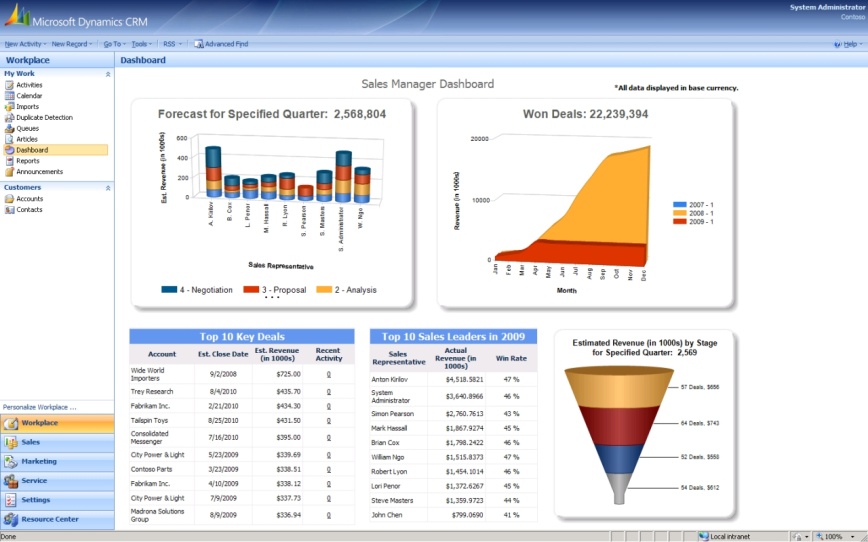Click Local intranet zone icon
This screenshot has width=868, height=542.
point(703,536)
